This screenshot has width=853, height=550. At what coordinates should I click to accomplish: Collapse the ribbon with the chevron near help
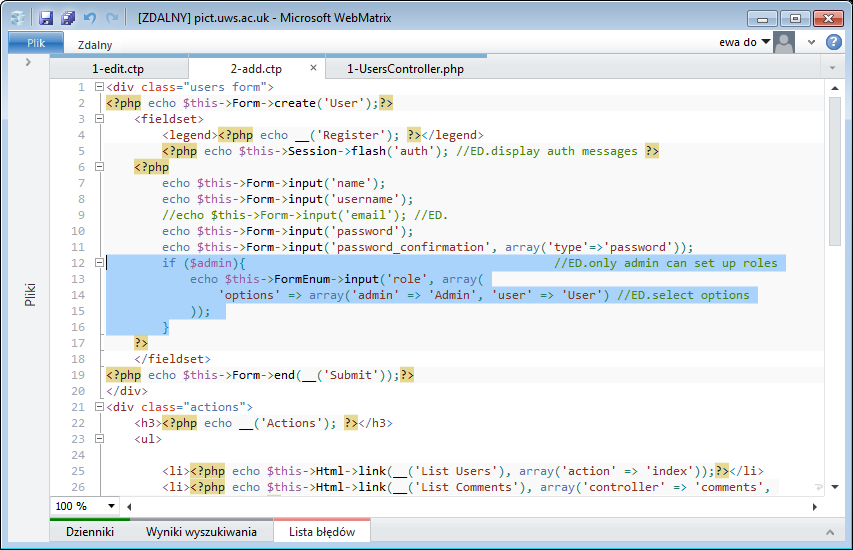point(812,42)
